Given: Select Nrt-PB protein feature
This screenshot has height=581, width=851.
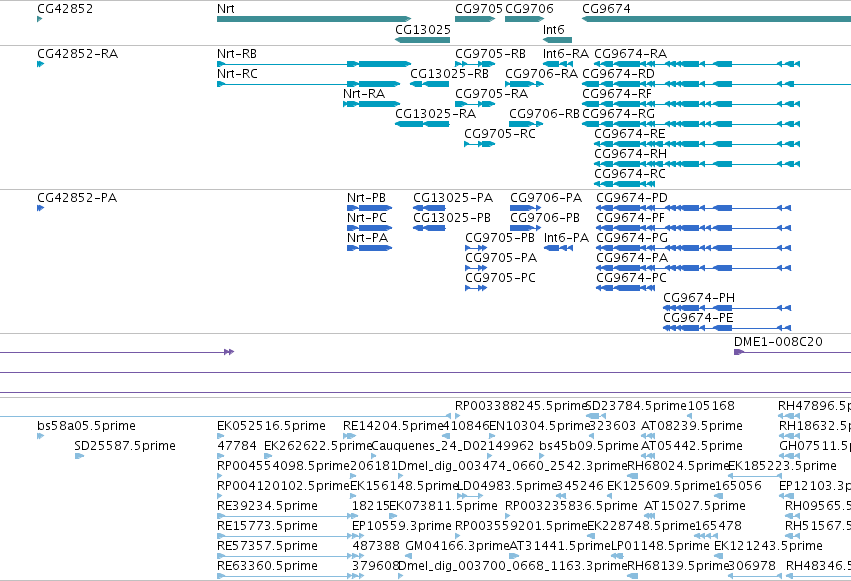Looking at the screenshot, I should (369, 208).
